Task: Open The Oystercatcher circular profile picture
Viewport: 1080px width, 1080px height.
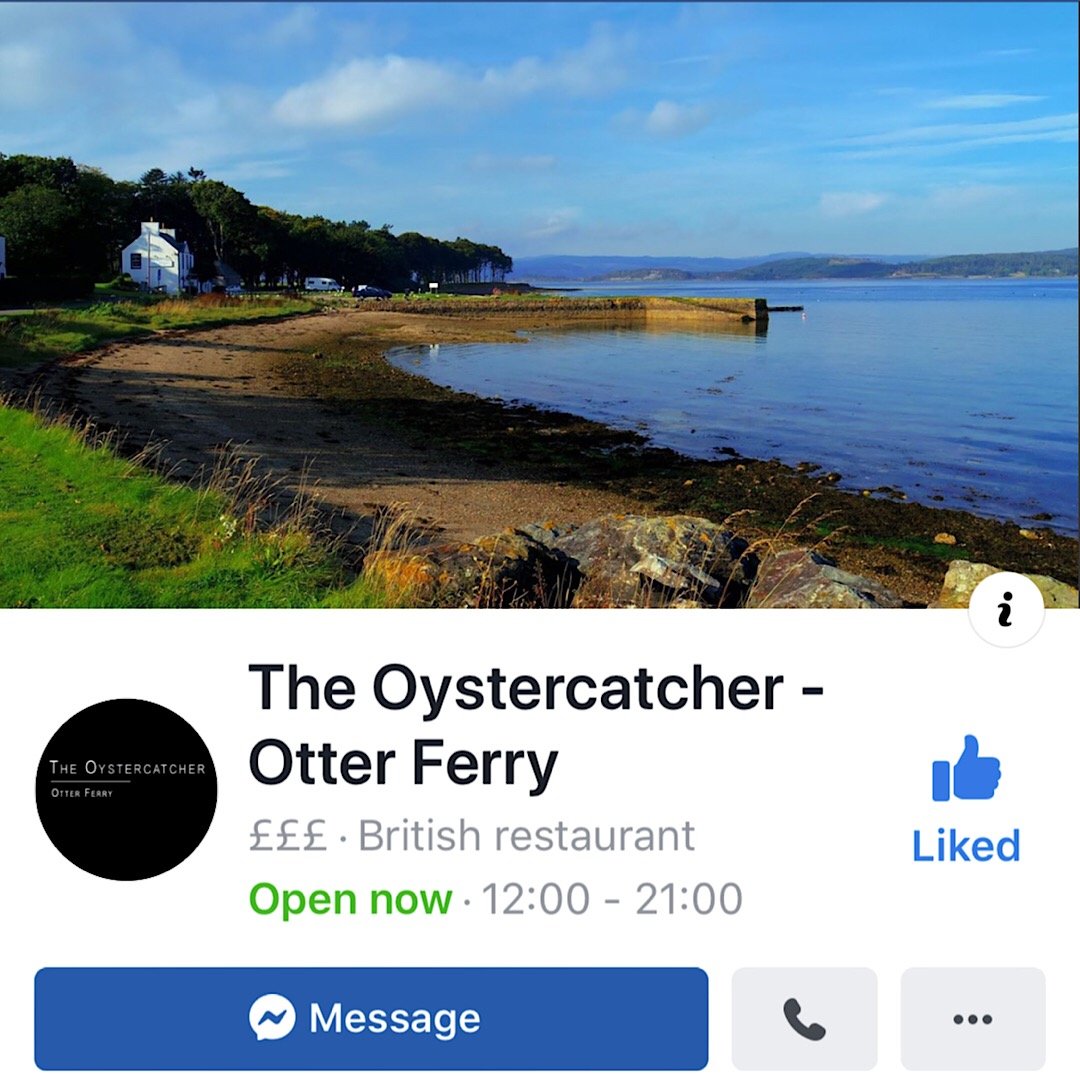Action: coord(126,789)
